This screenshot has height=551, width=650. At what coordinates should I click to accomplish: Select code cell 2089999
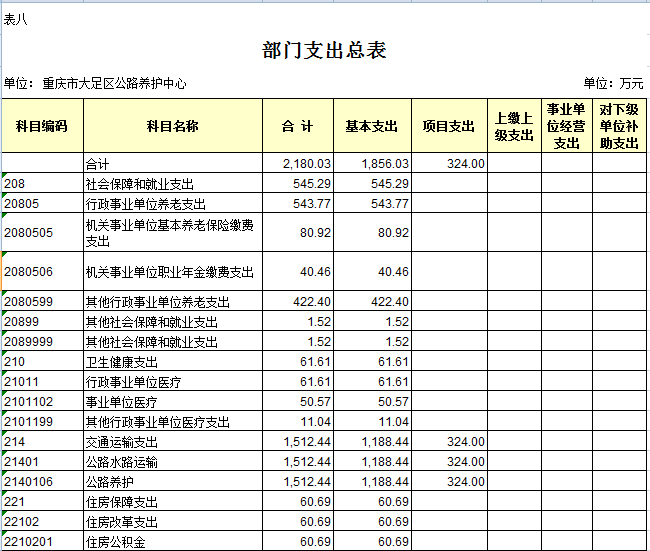pos(42,341)
